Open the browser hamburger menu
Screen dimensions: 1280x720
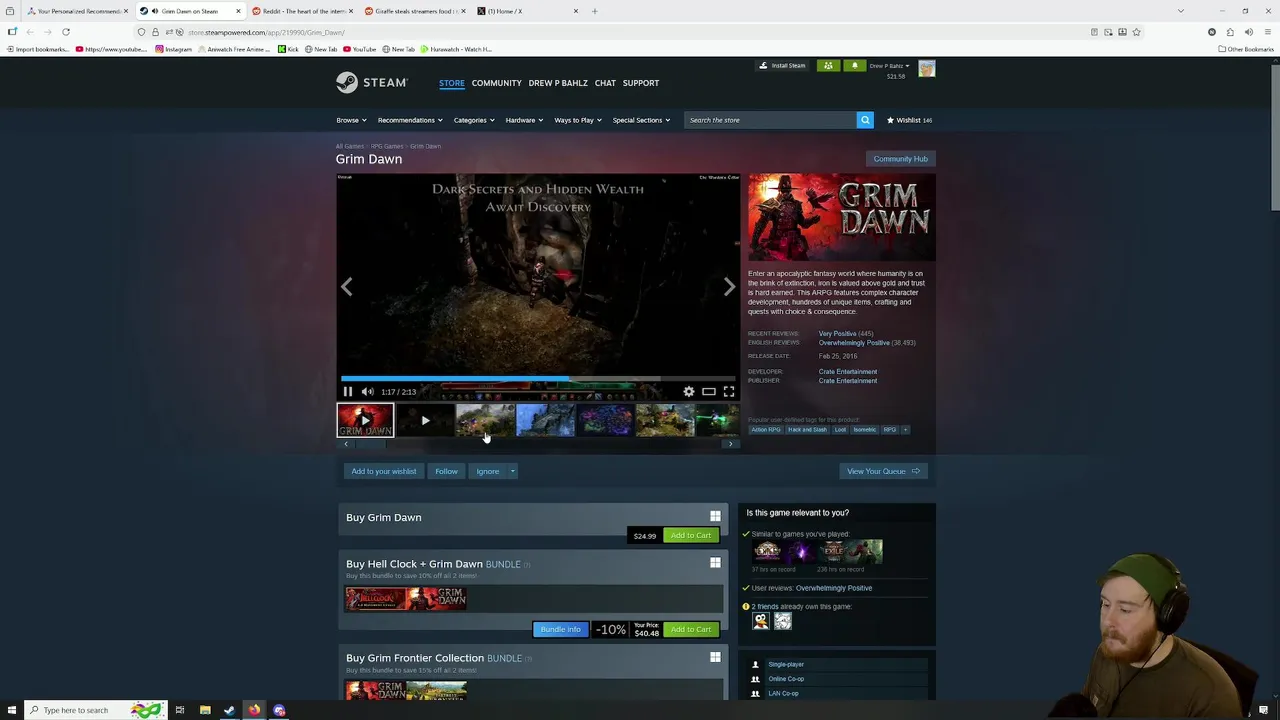point(1267,32)
